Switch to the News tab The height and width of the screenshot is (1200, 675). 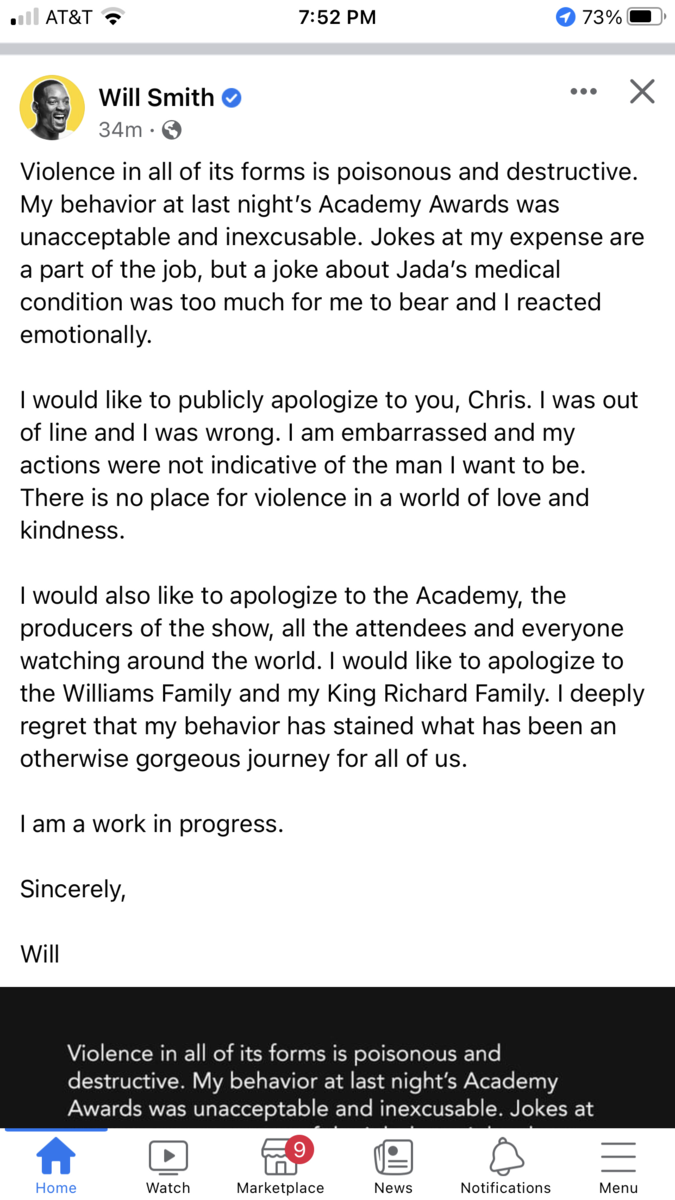click(393, 1168)
